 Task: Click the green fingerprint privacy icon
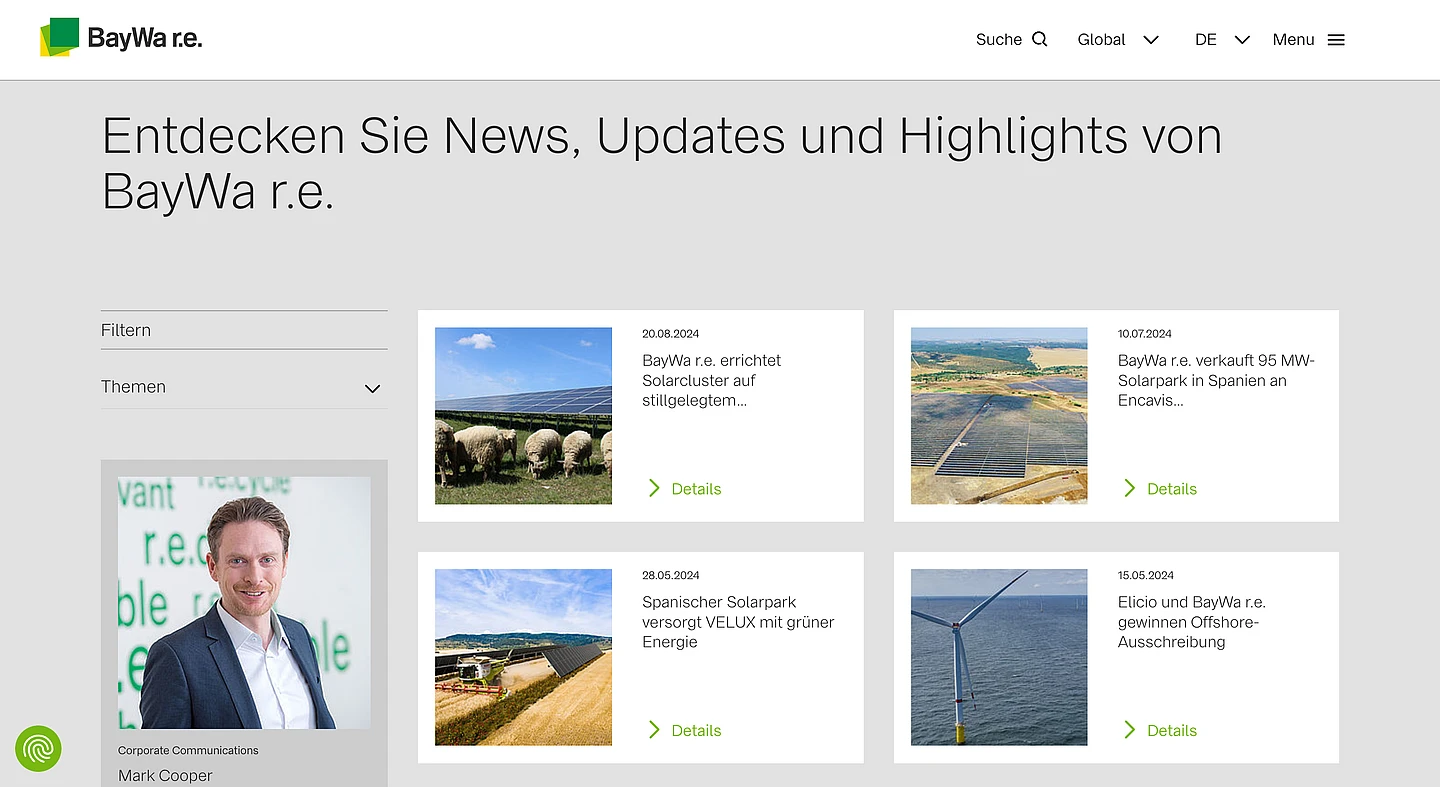[x=38, y=748]
